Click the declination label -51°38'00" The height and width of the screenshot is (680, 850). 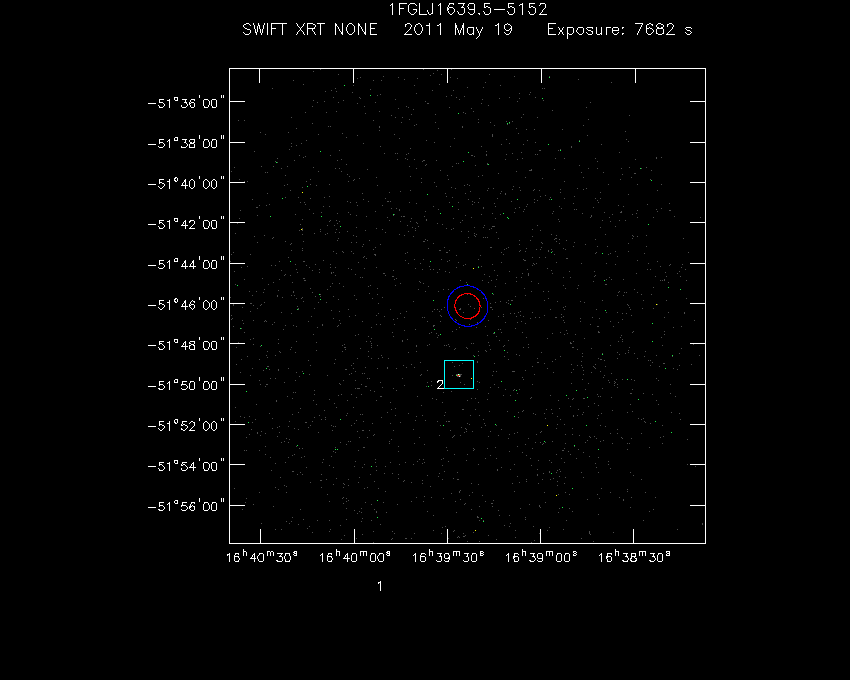[186, 143]
